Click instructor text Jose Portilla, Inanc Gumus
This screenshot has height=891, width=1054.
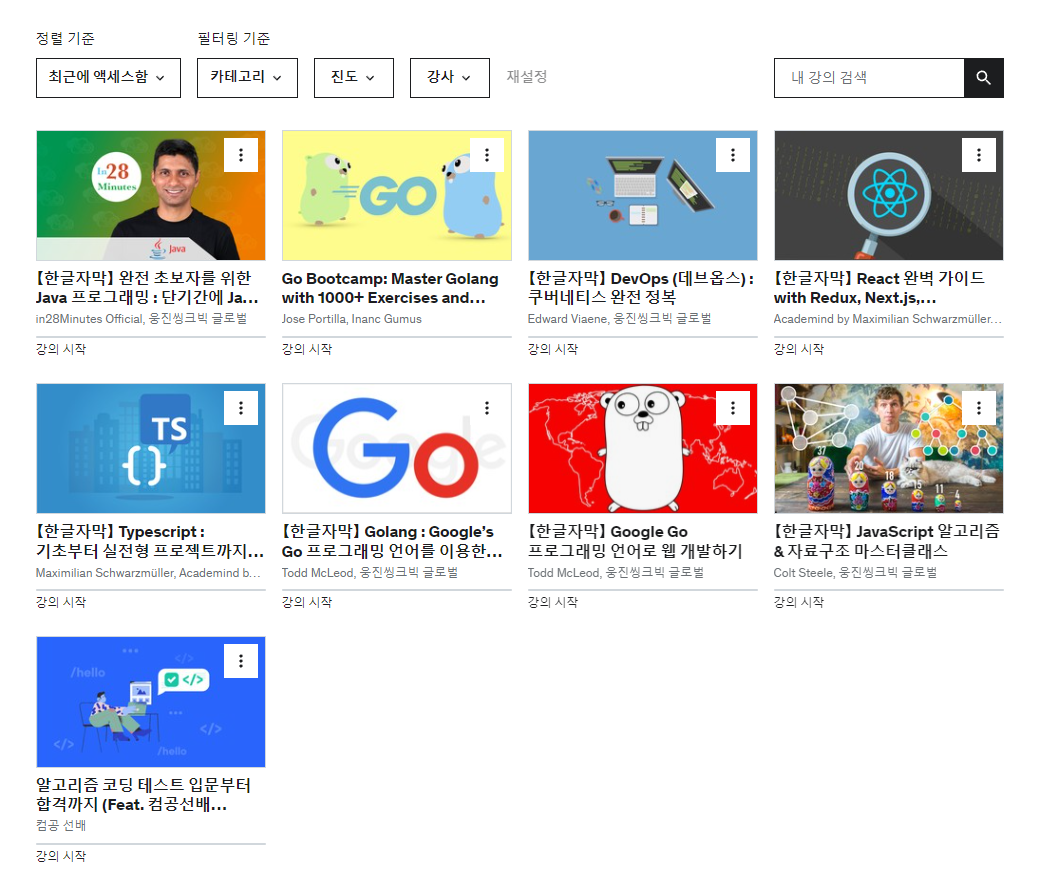click(352, 319)
